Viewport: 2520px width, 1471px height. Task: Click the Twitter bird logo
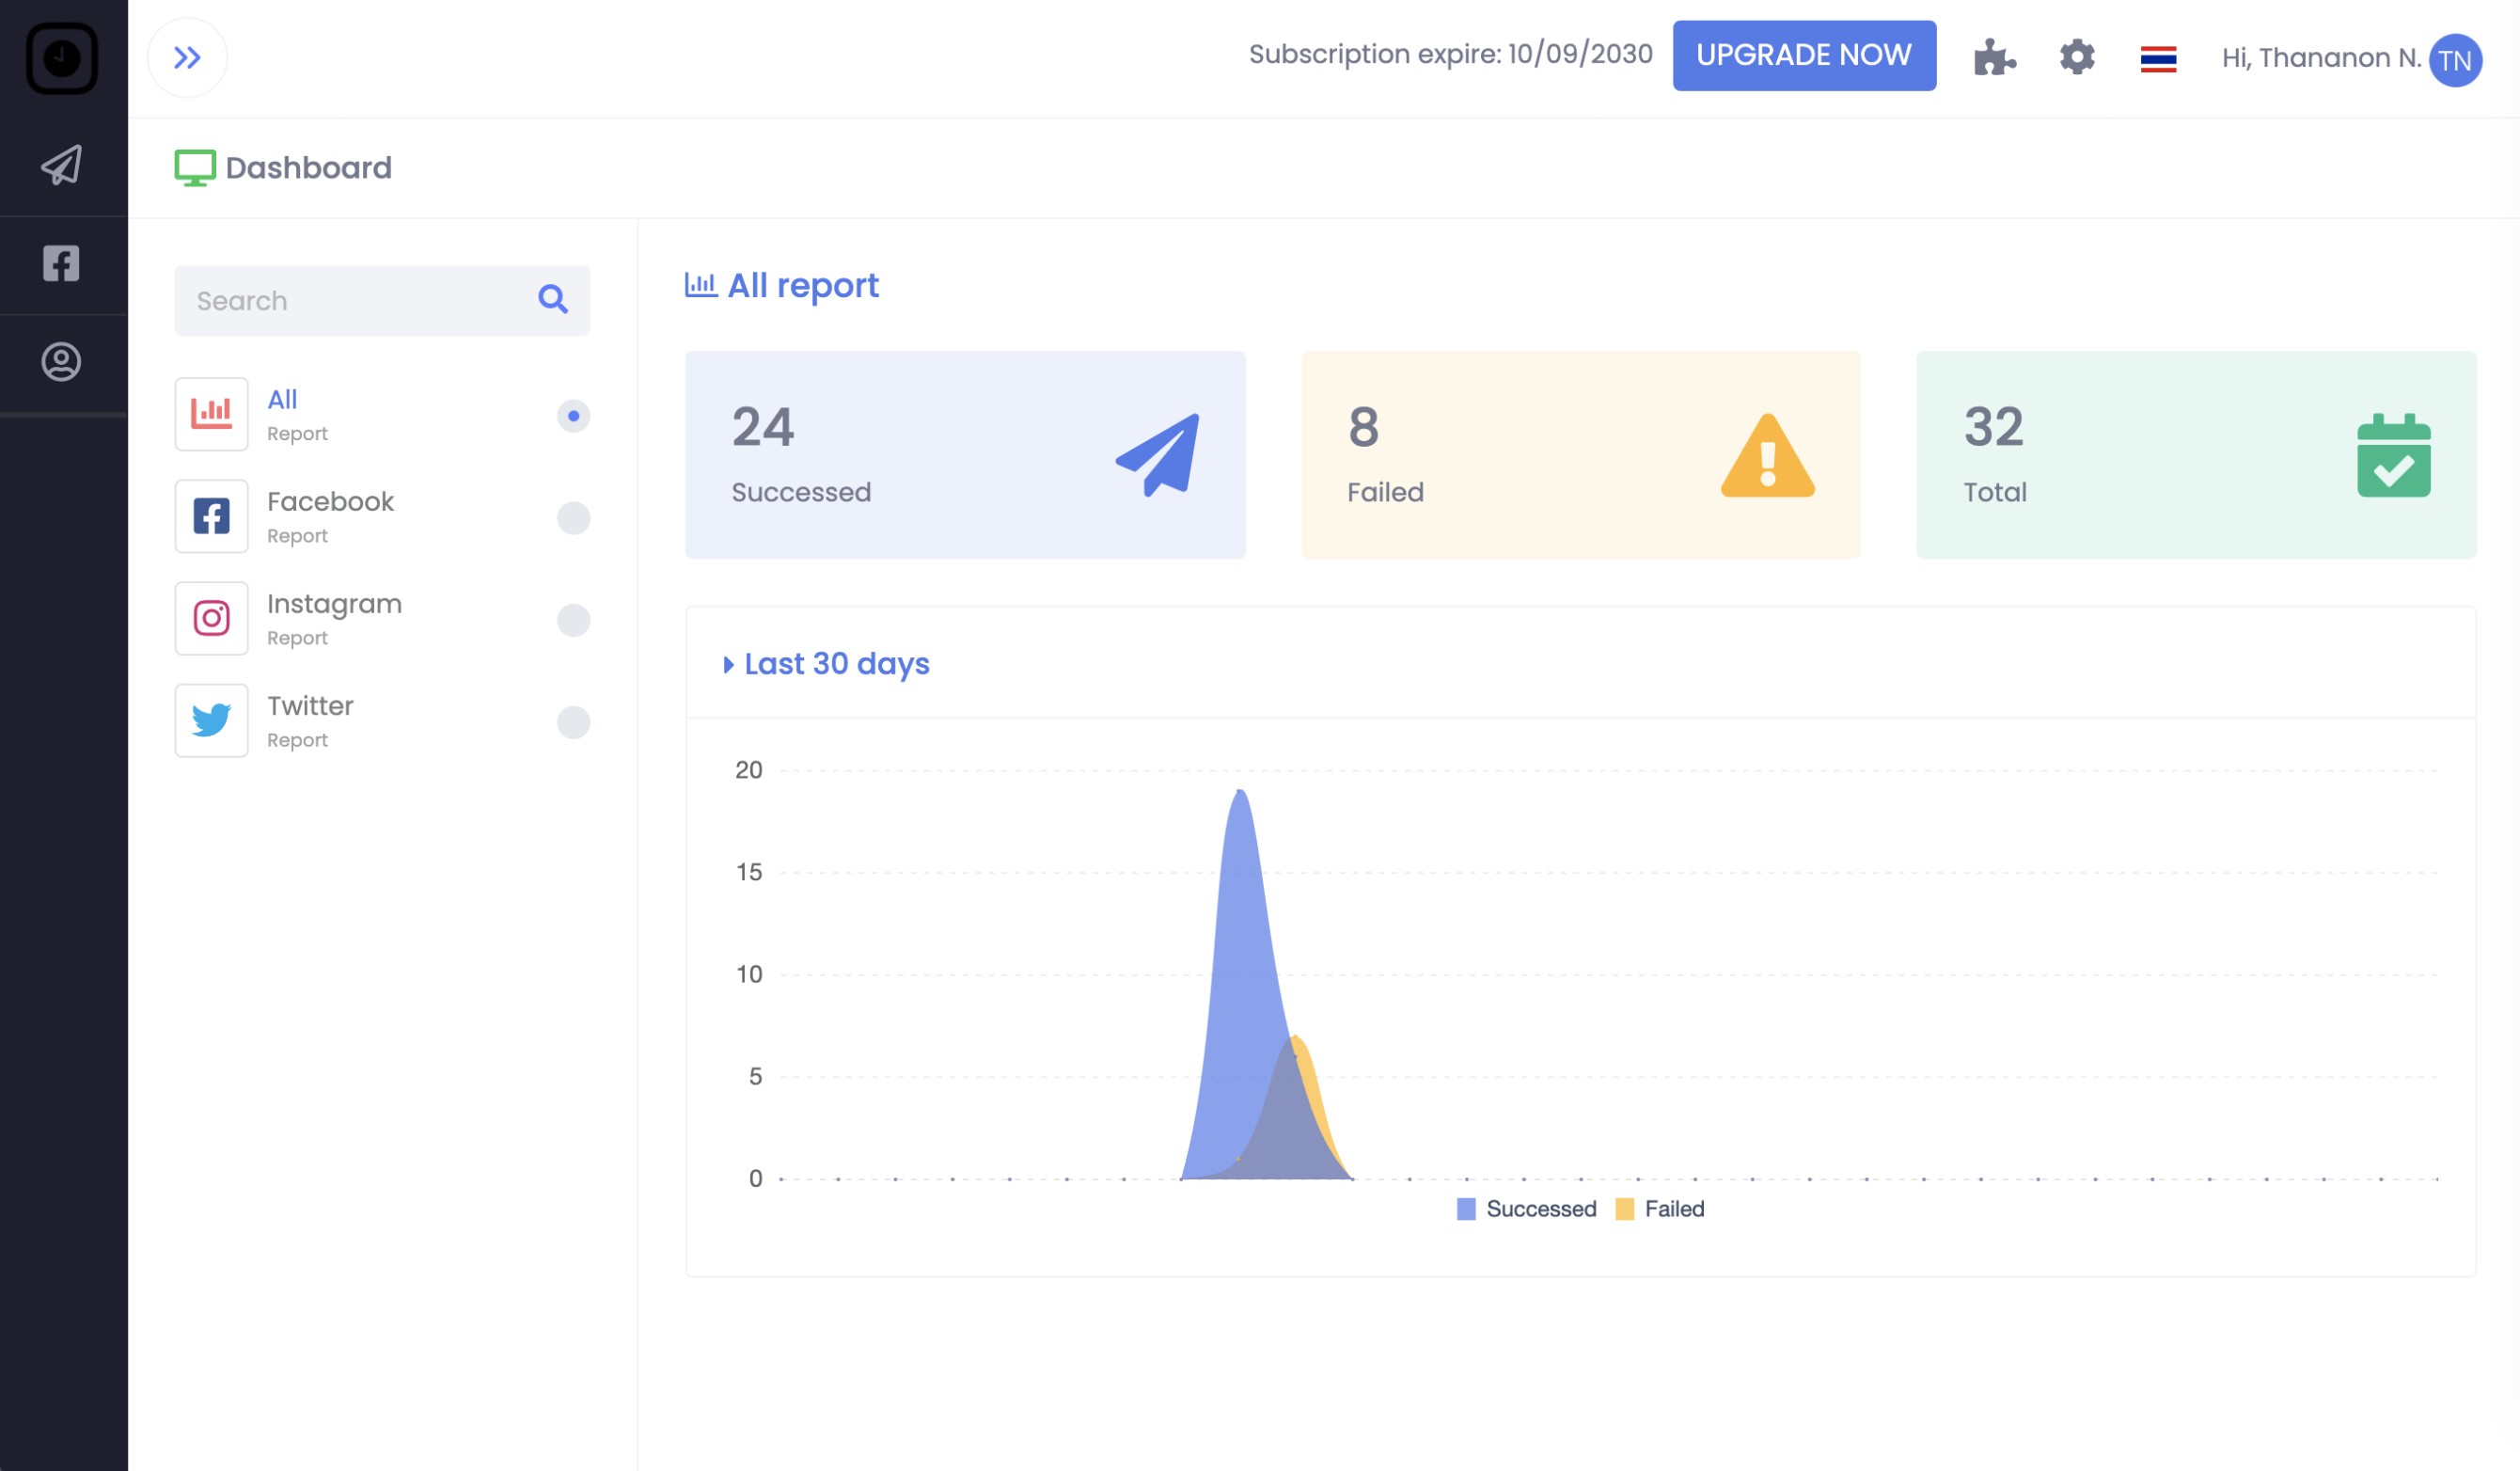[211, 720]
